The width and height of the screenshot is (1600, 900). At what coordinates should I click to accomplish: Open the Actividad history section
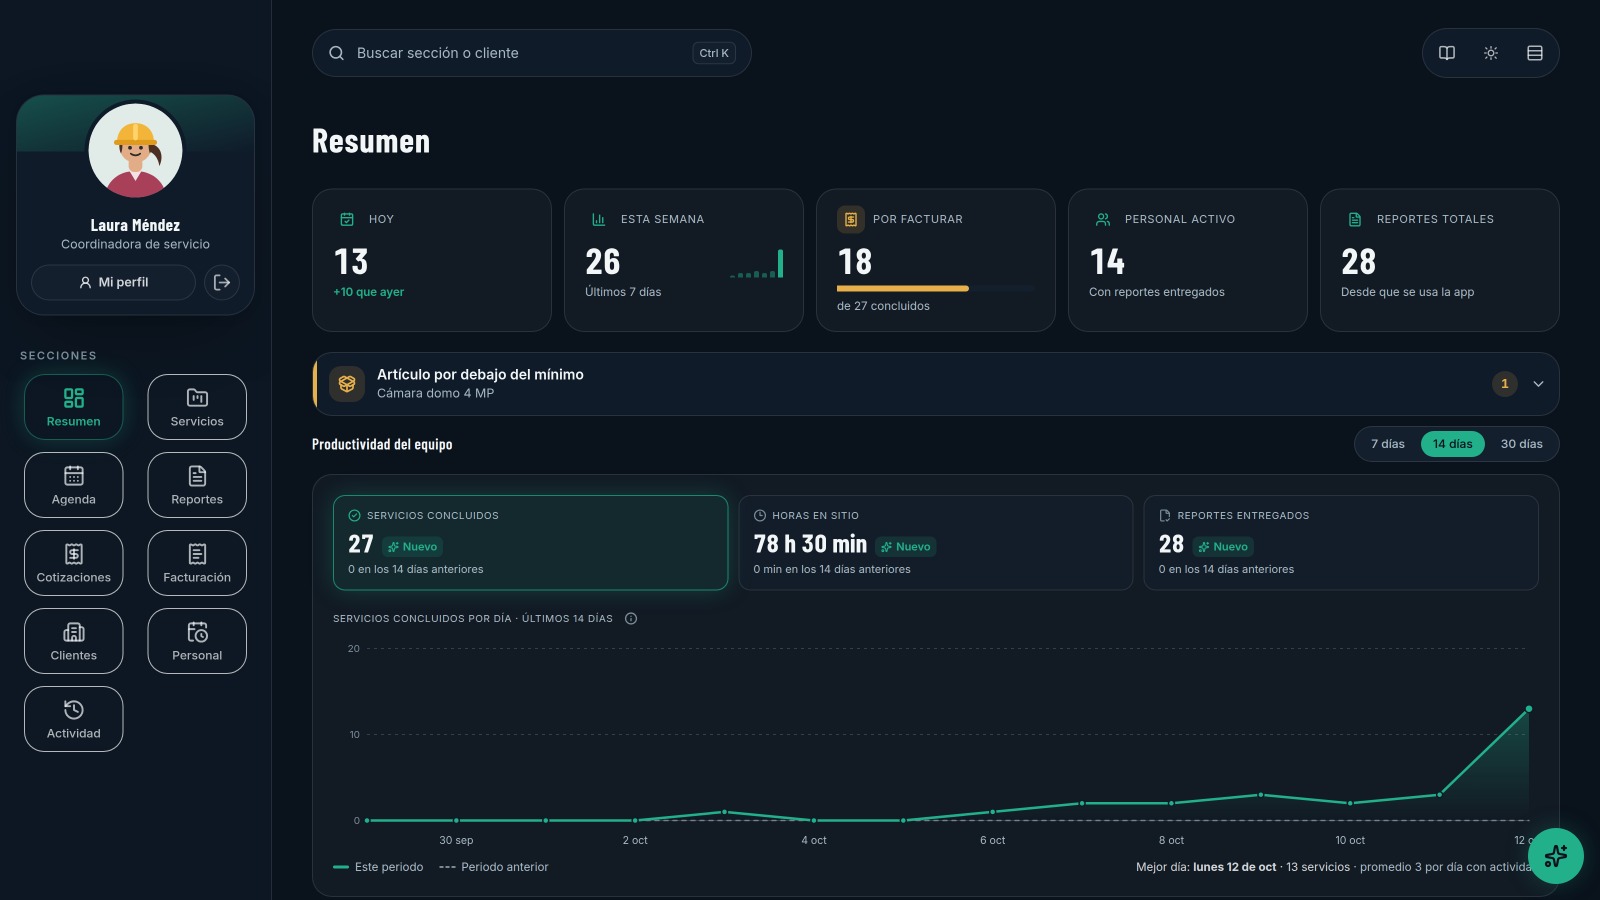pyautogui.click(x=74, y=719)
